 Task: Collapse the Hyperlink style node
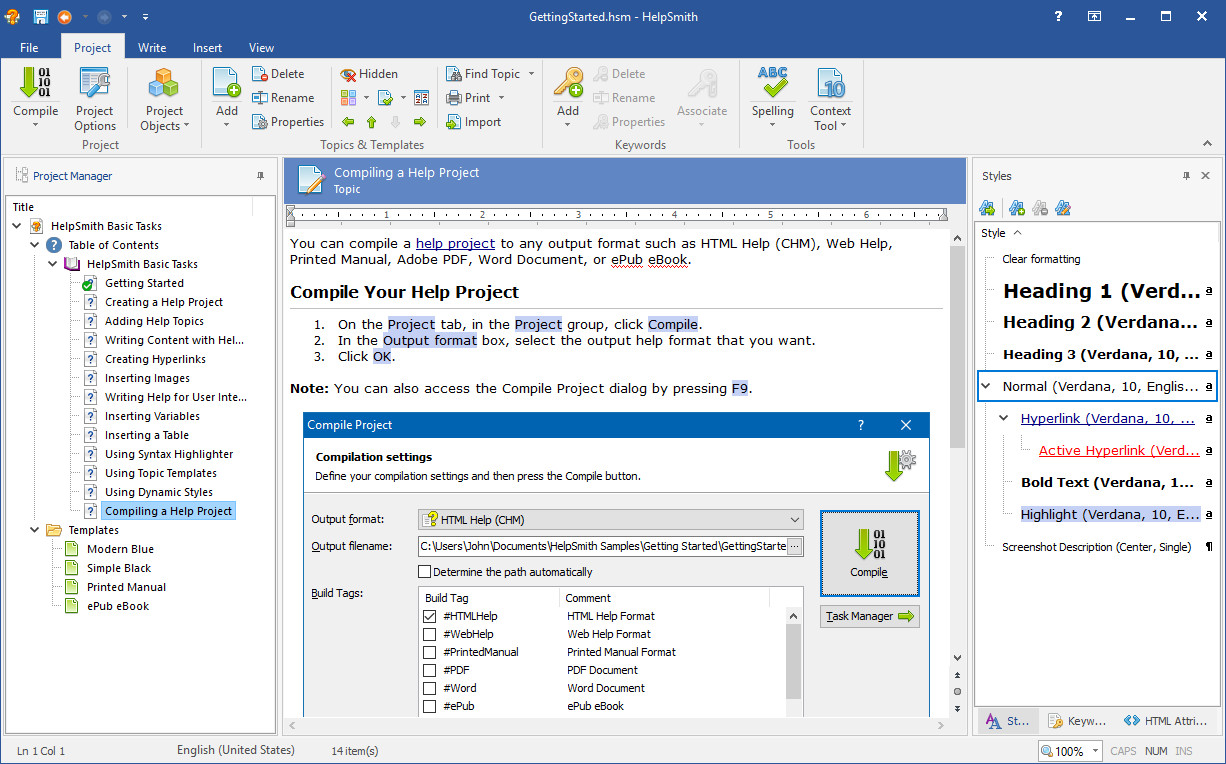point(1005,418)
